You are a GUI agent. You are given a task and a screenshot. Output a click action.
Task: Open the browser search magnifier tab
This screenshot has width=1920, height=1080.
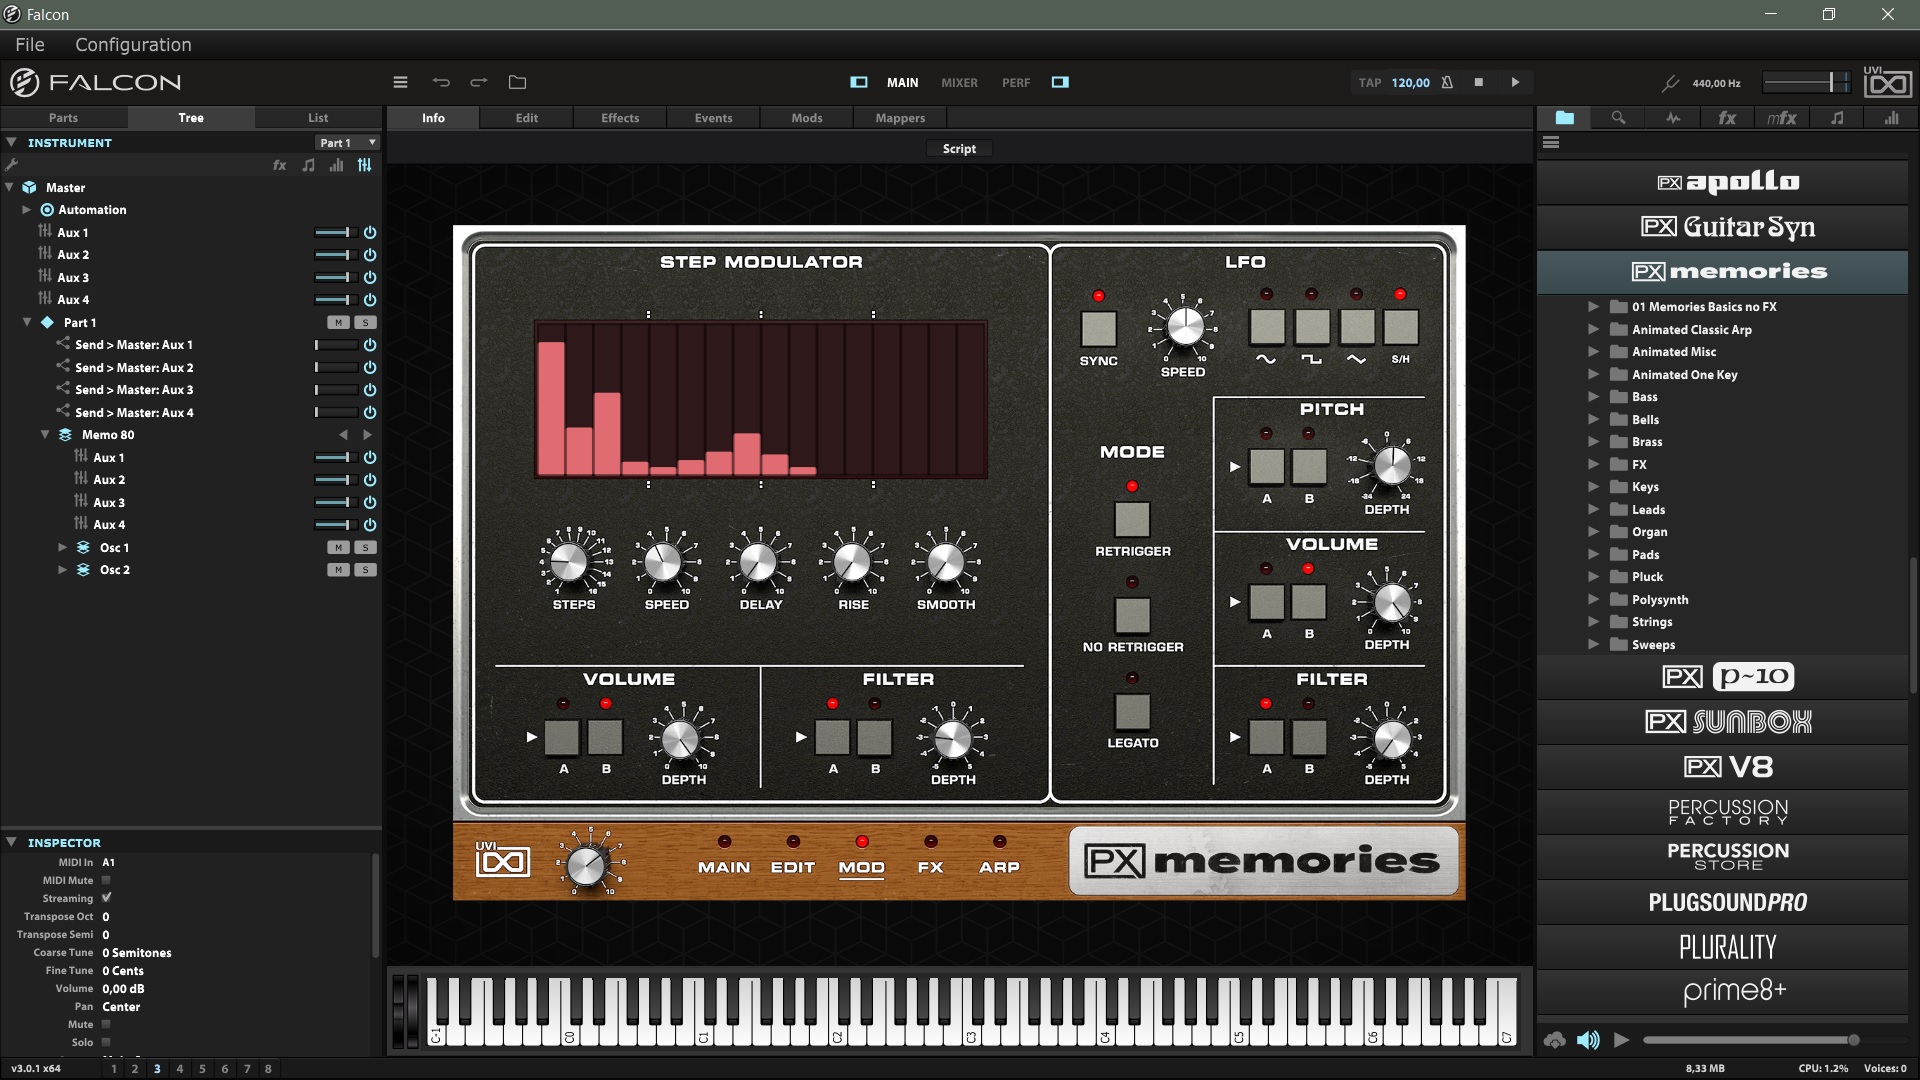[1618, 118]
